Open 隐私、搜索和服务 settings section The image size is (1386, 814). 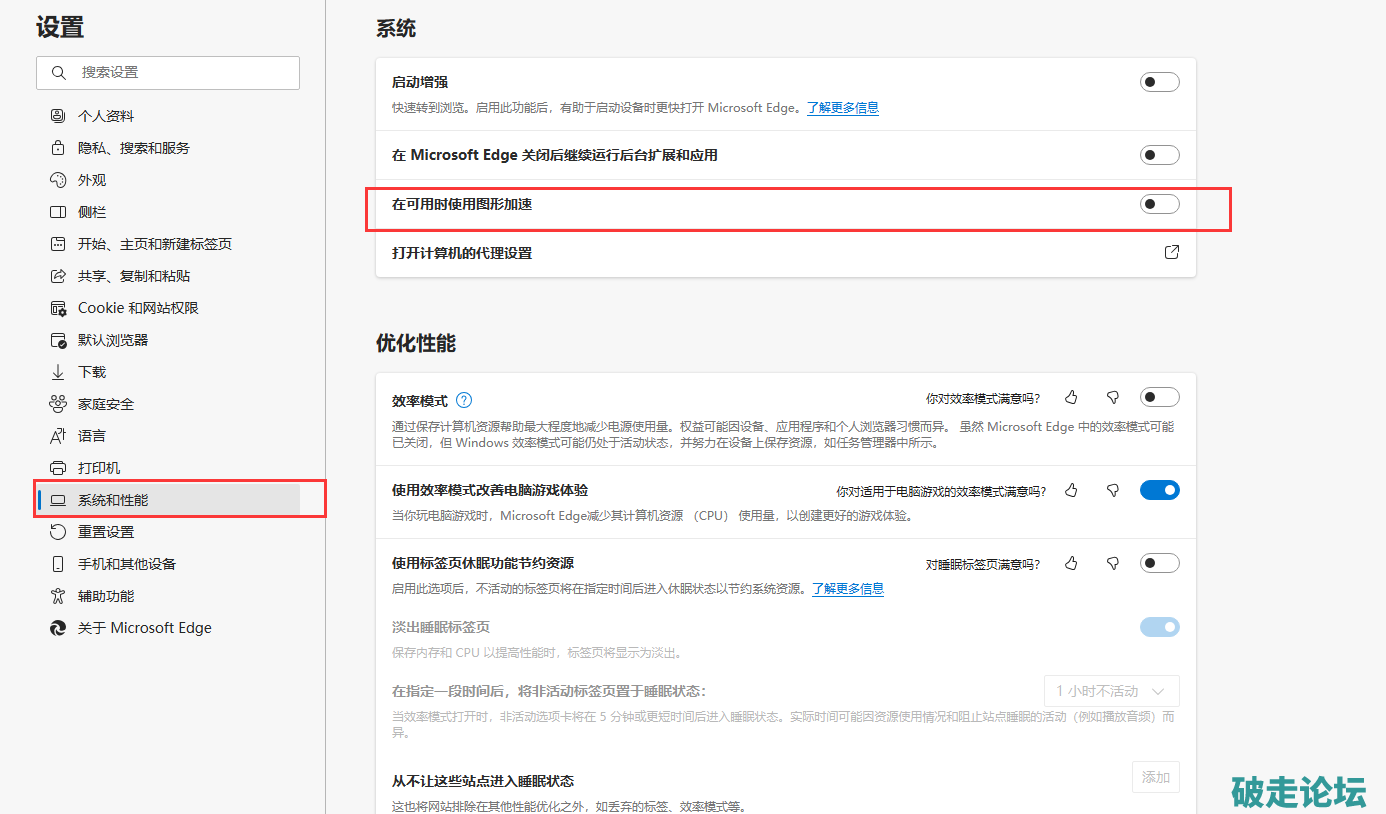[x=134, y=148]
